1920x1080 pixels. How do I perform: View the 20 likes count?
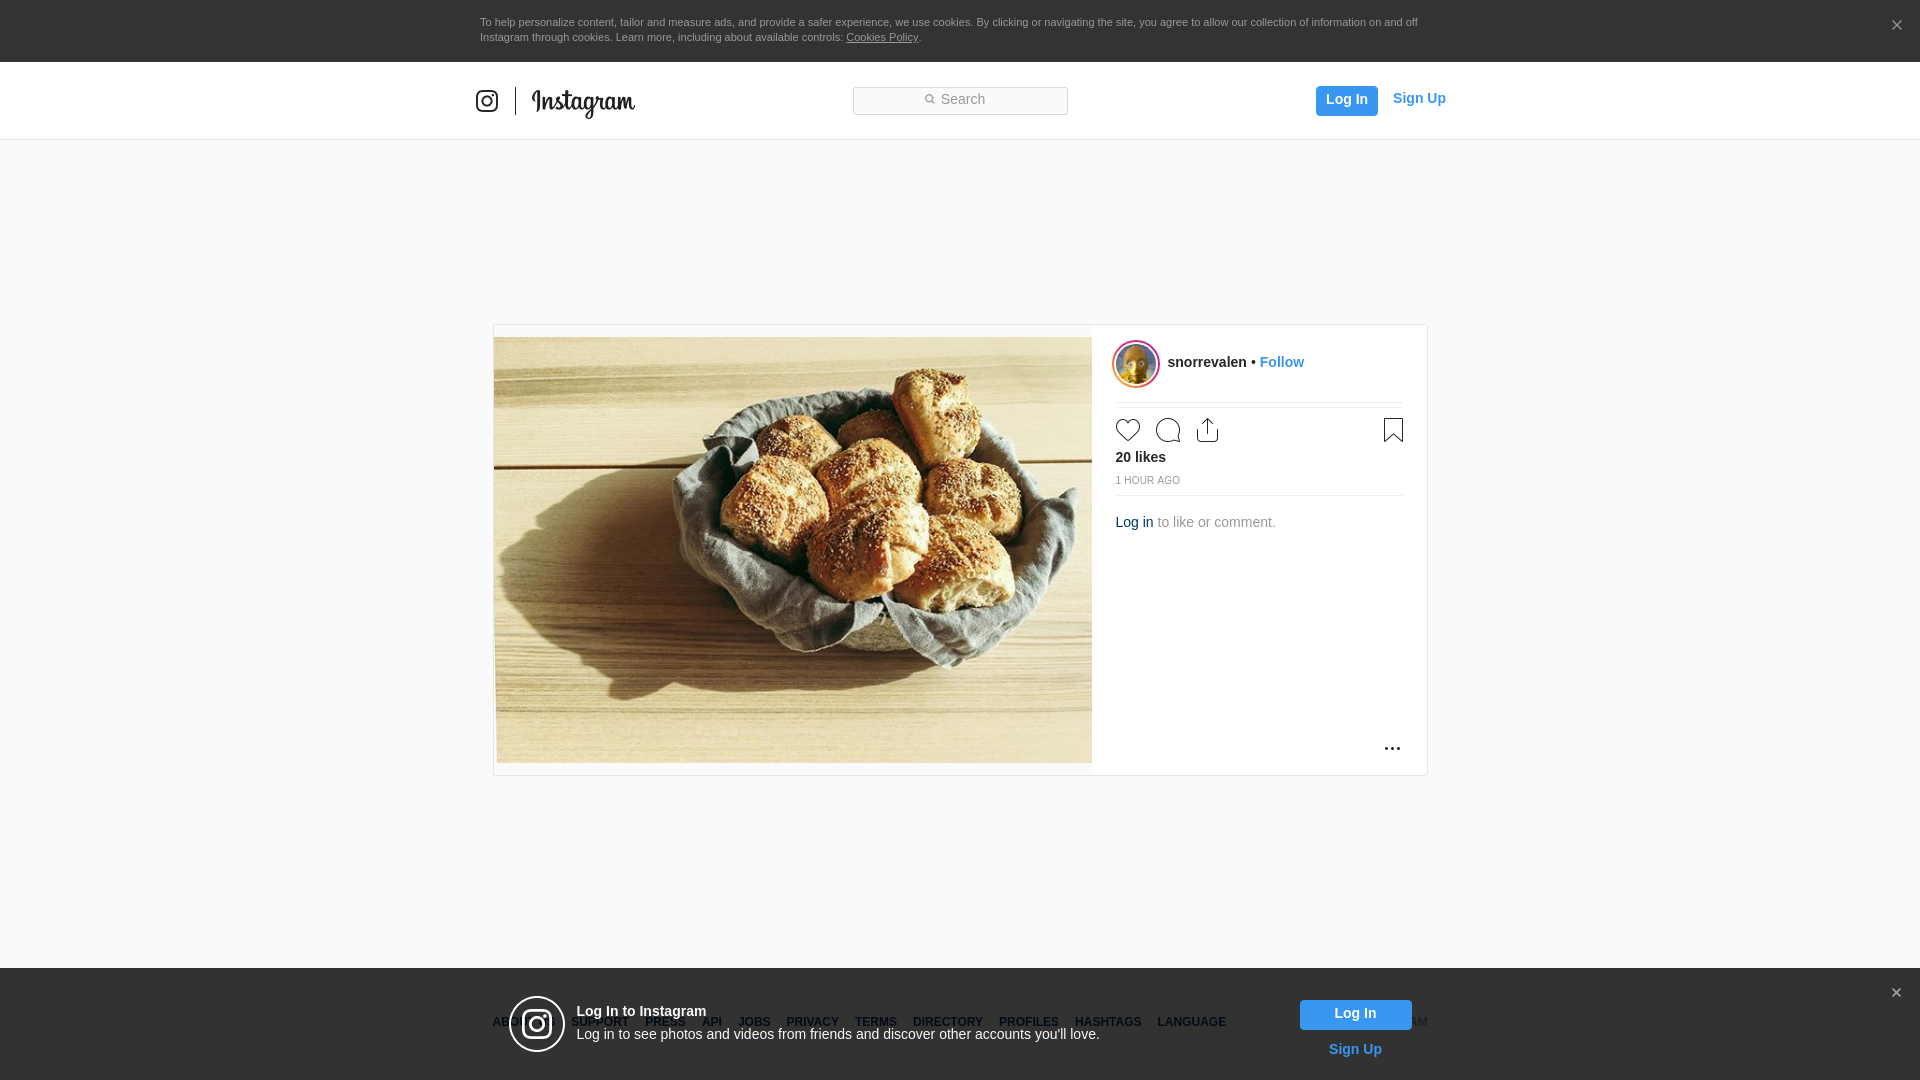click(1141, 457)
